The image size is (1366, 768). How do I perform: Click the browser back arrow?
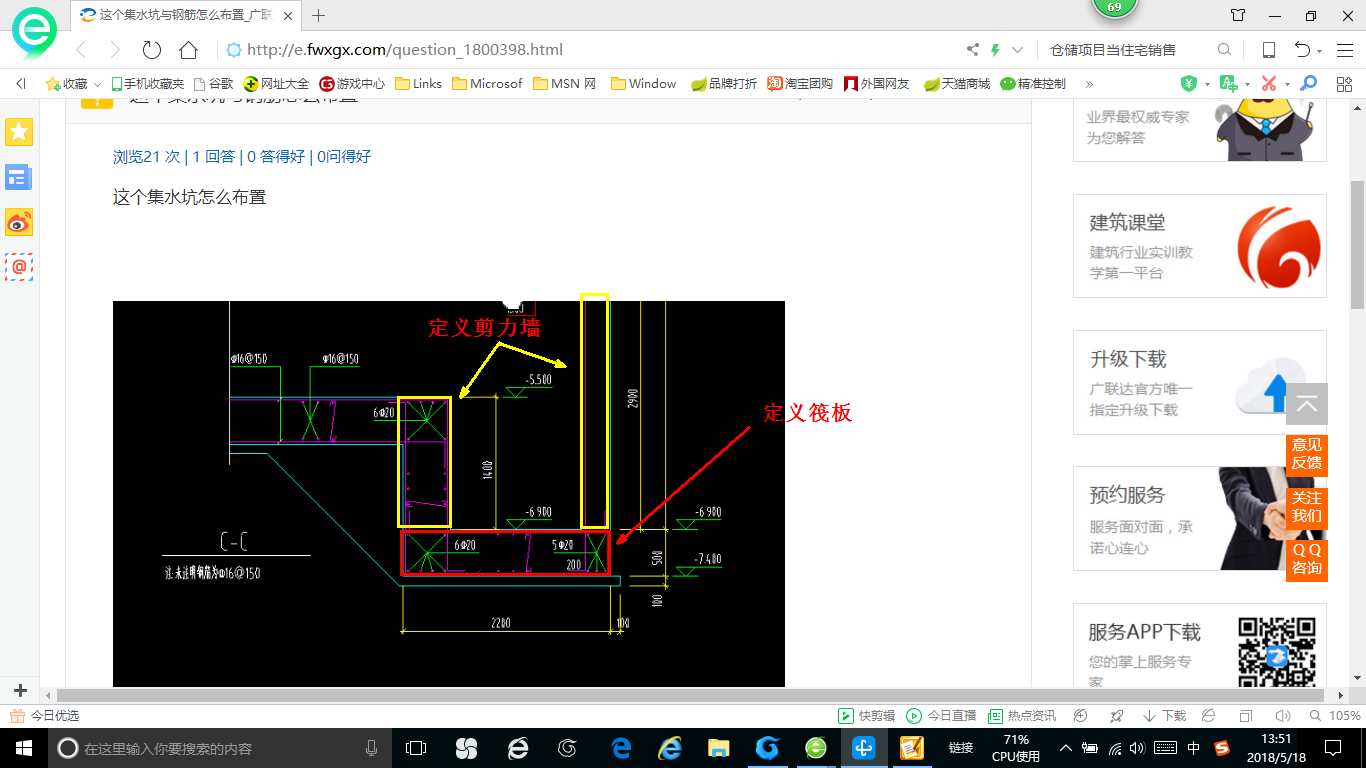(81, 50)
